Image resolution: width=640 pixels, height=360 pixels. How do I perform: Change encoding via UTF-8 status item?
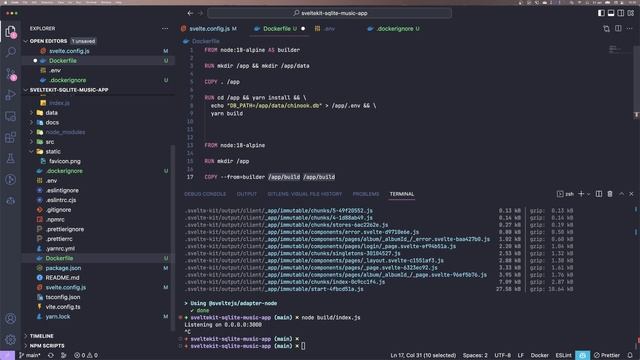tap(502, 356)
